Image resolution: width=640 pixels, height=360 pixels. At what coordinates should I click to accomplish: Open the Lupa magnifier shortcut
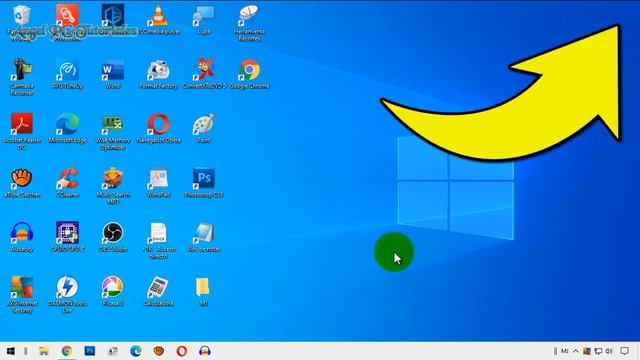[204, 16]
